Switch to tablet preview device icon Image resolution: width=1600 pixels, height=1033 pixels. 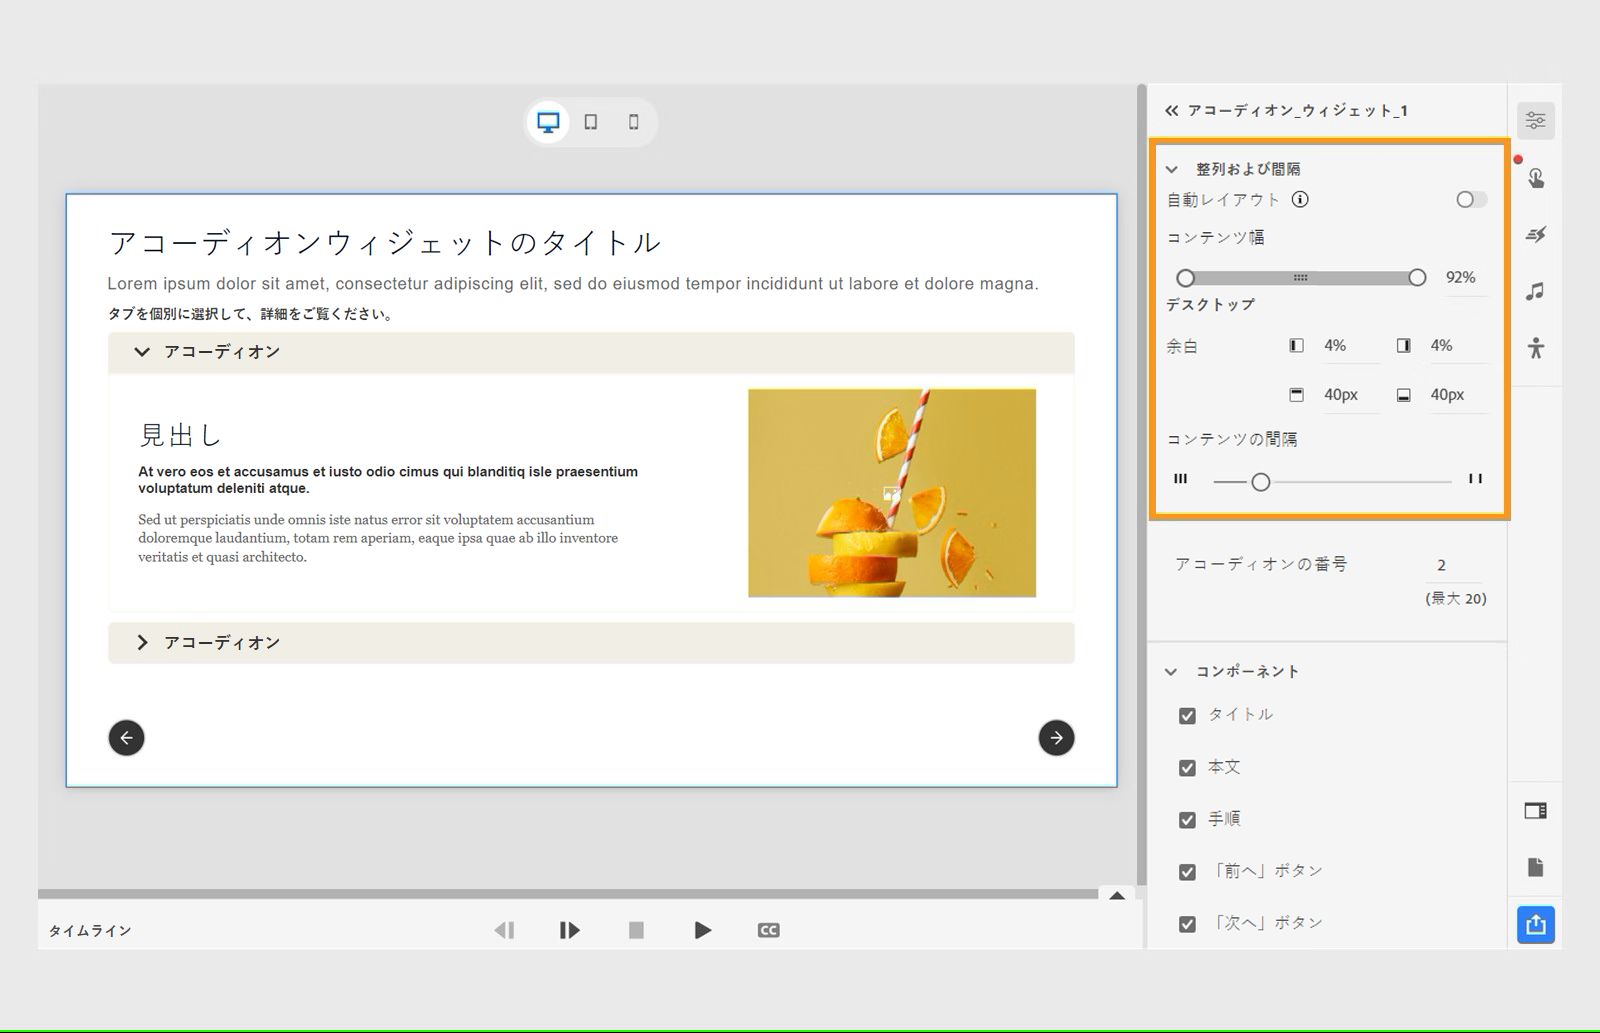tap(591, 122)
